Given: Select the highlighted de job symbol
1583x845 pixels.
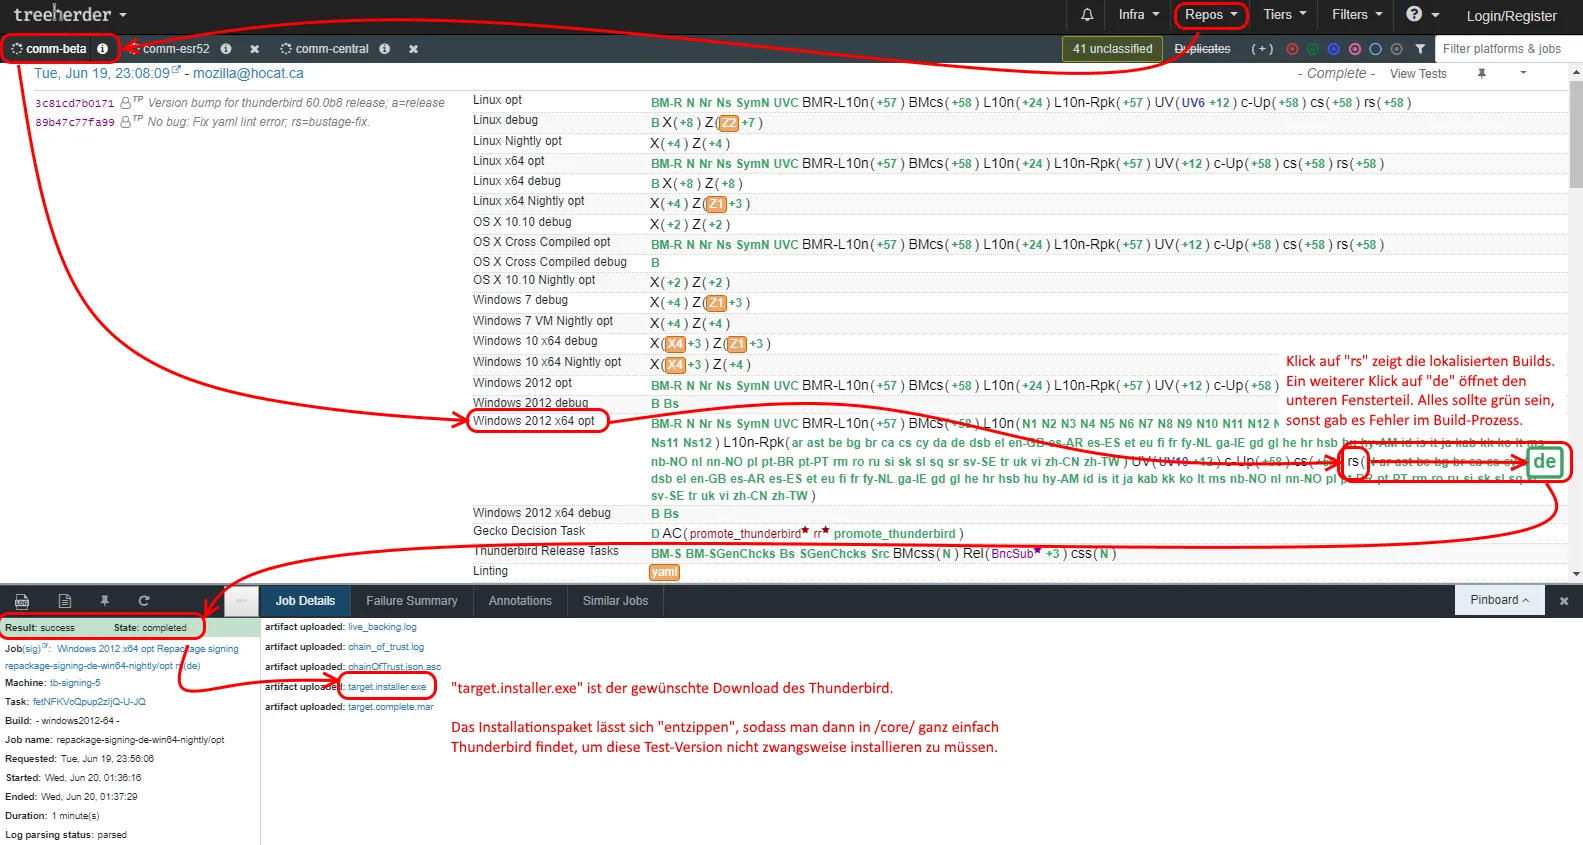Looking at the screenshot, I should click(1545, 461).
